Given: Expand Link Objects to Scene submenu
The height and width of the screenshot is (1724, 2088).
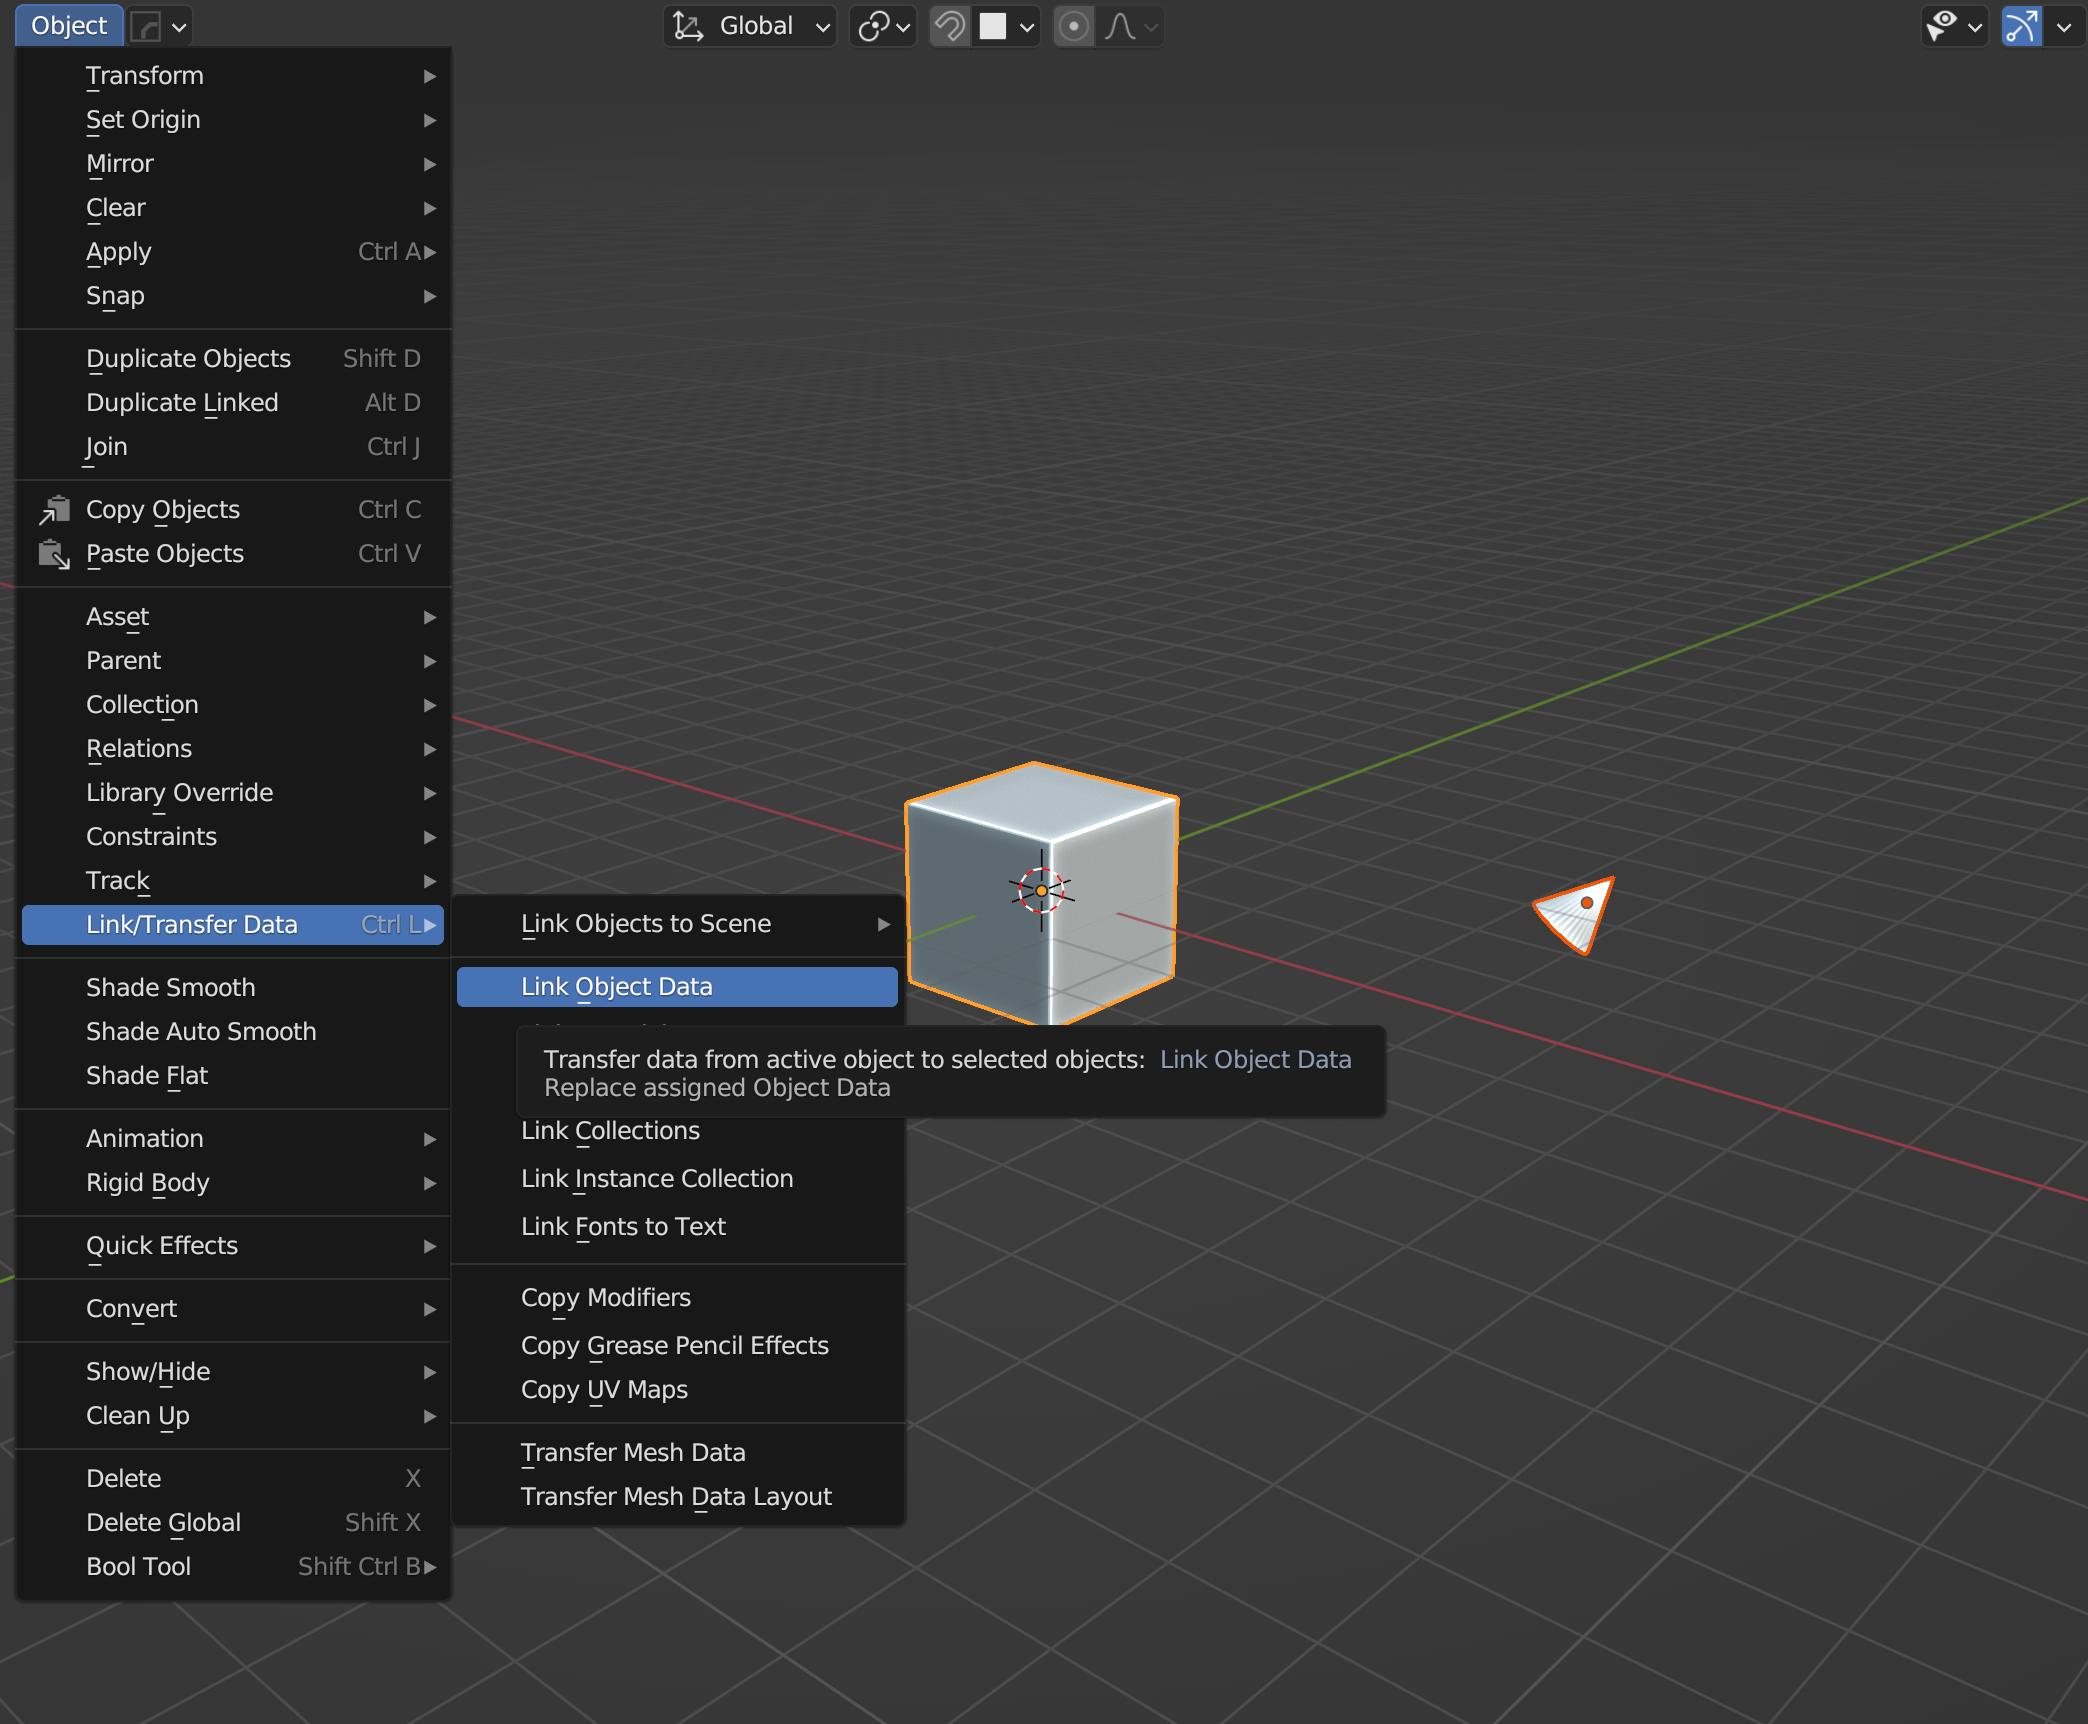Looking at the screenshot, I should pos(677,924).
